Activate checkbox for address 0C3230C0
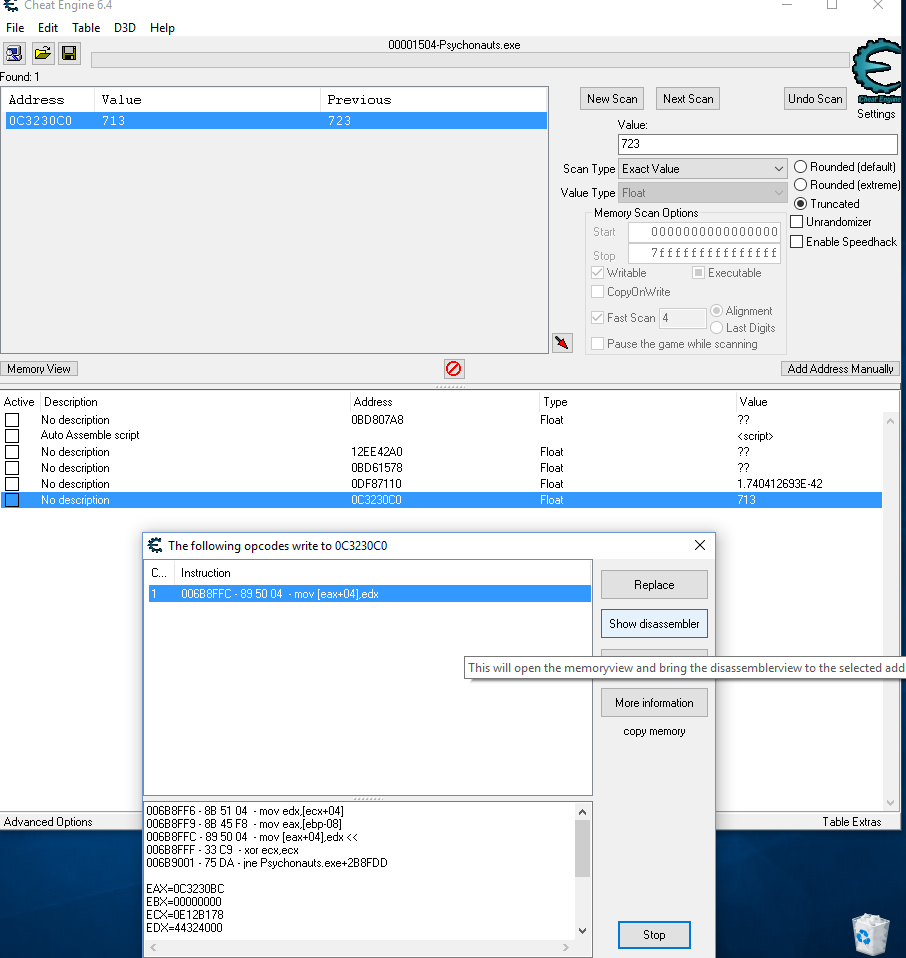This screenshot has width=906, height=958. 12,500
